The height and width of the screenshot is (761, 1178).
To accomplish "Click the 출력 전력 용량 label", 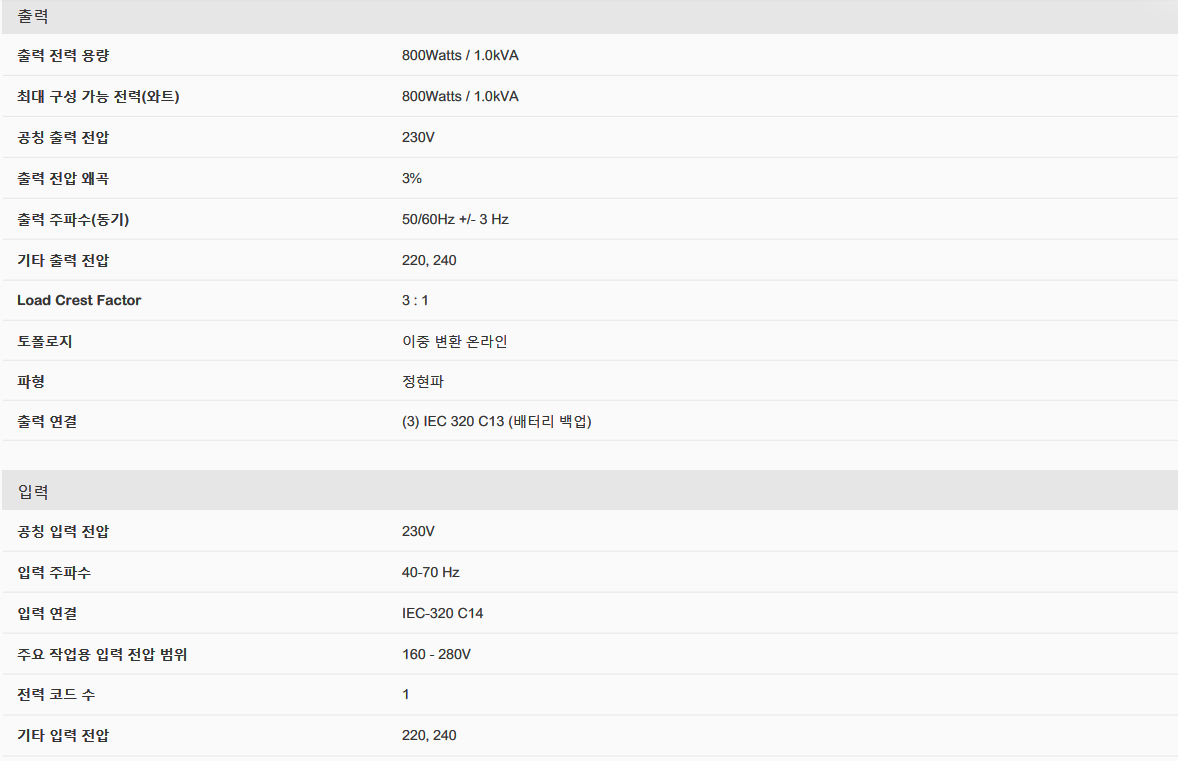I will (63, 55).
